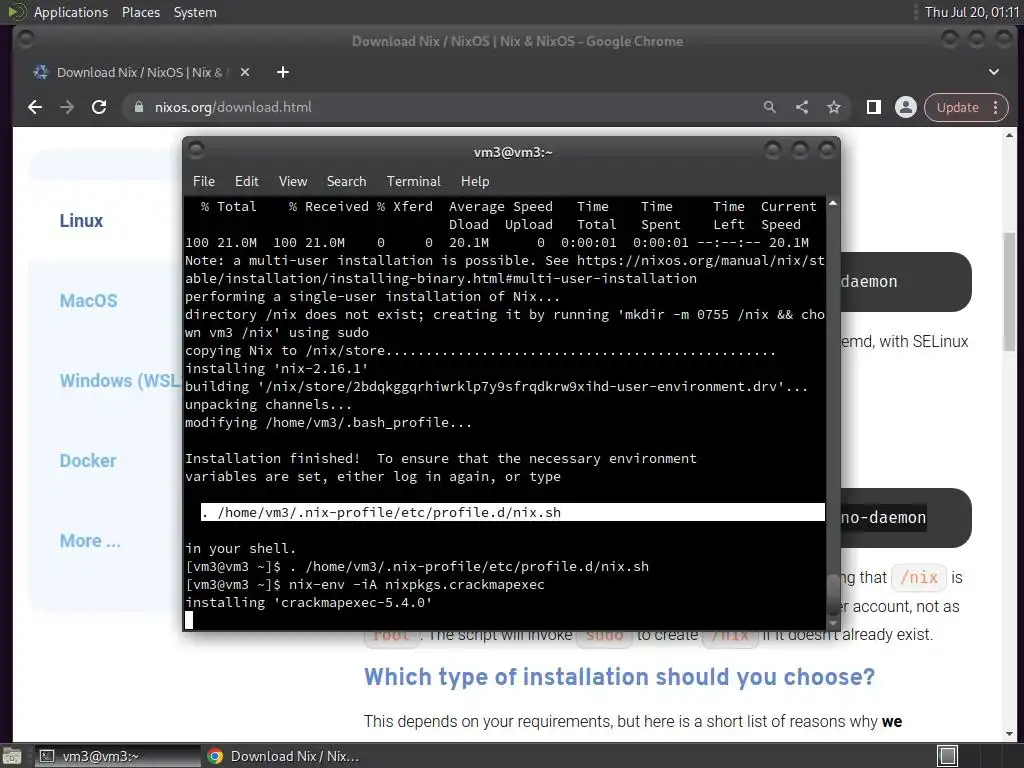Click the clock Thu Jul 20, 01:11

coord(971,12)
